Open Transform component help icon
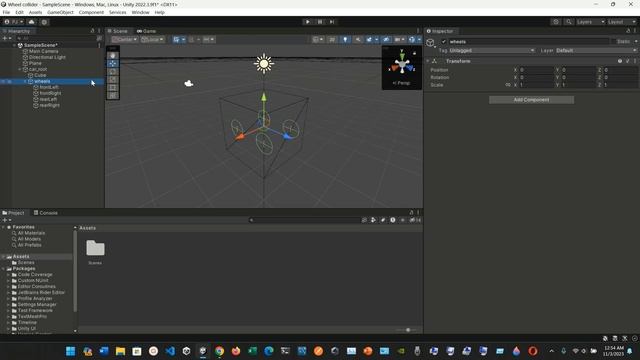Image resolution: width=640 pixels, height=360 pixels. pyautogui.click(x=620, y=61)
